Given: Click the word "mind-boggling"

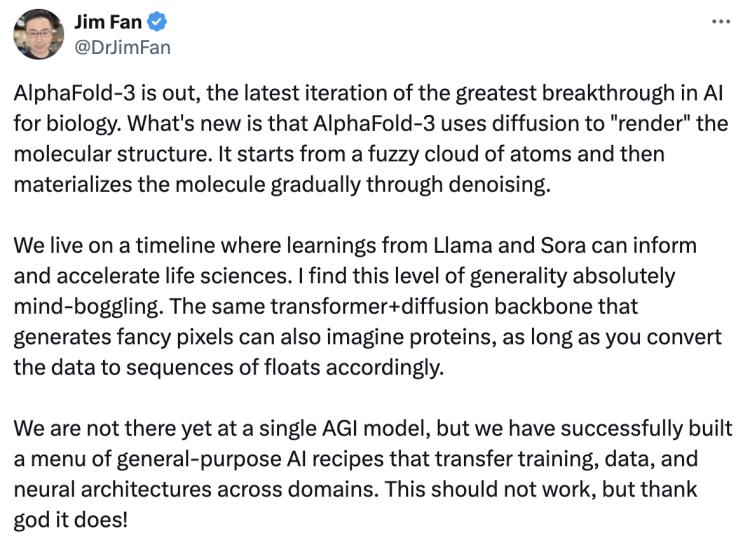Looking at the screenshot, I should [75, 306].
